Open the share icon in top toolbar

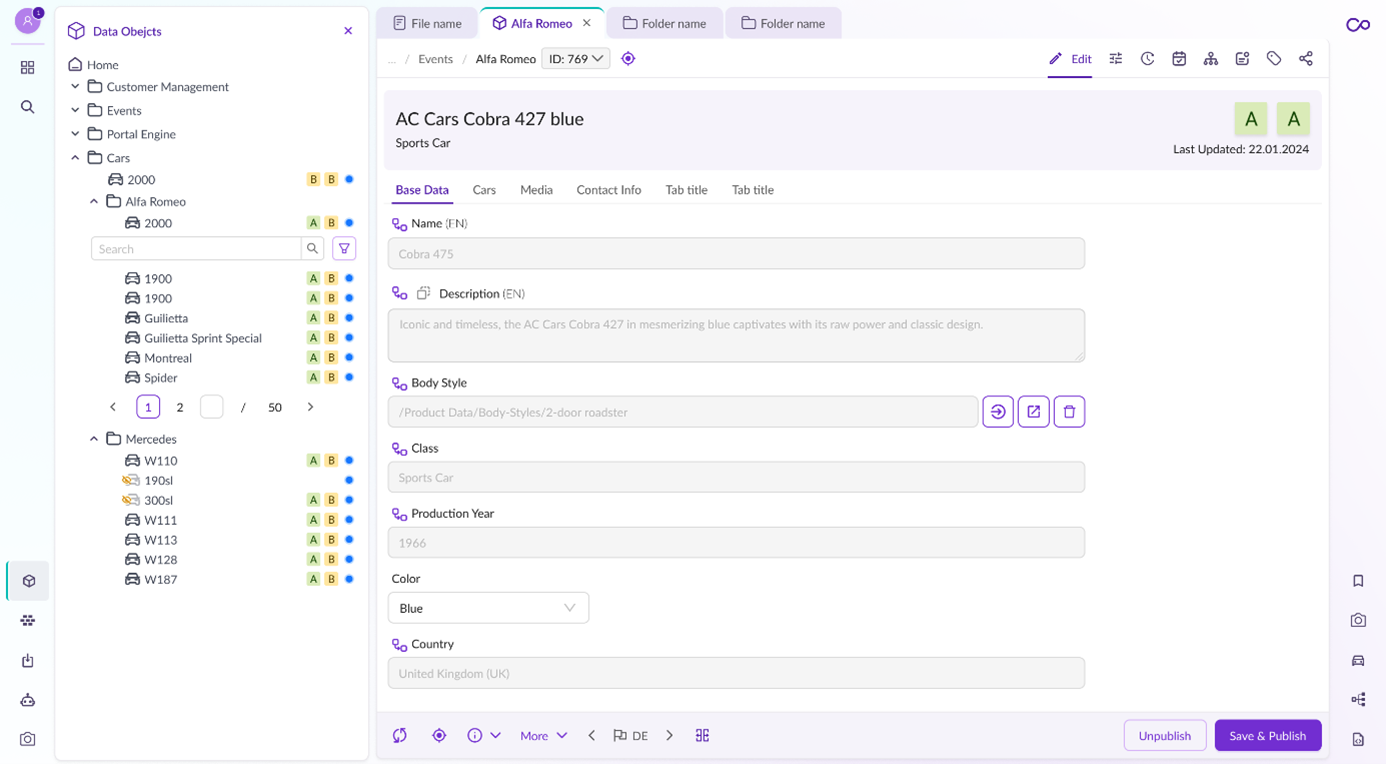(x=1305, y=59)
